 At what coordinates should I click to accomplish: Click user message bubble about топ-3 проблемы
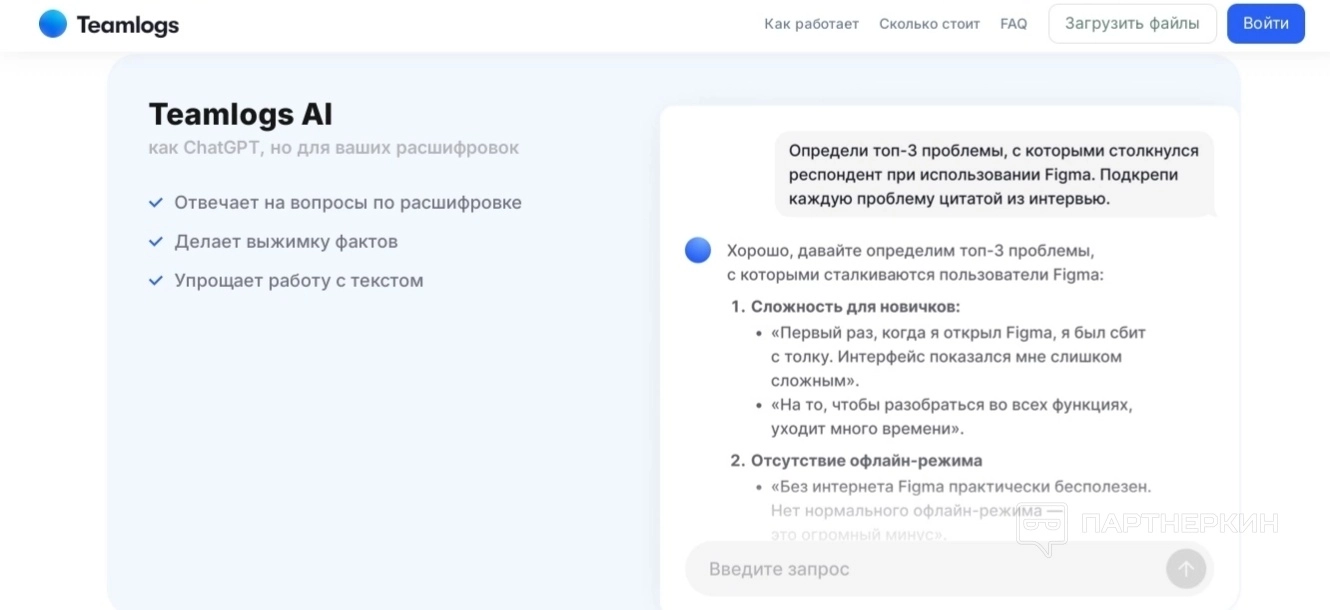994,175
